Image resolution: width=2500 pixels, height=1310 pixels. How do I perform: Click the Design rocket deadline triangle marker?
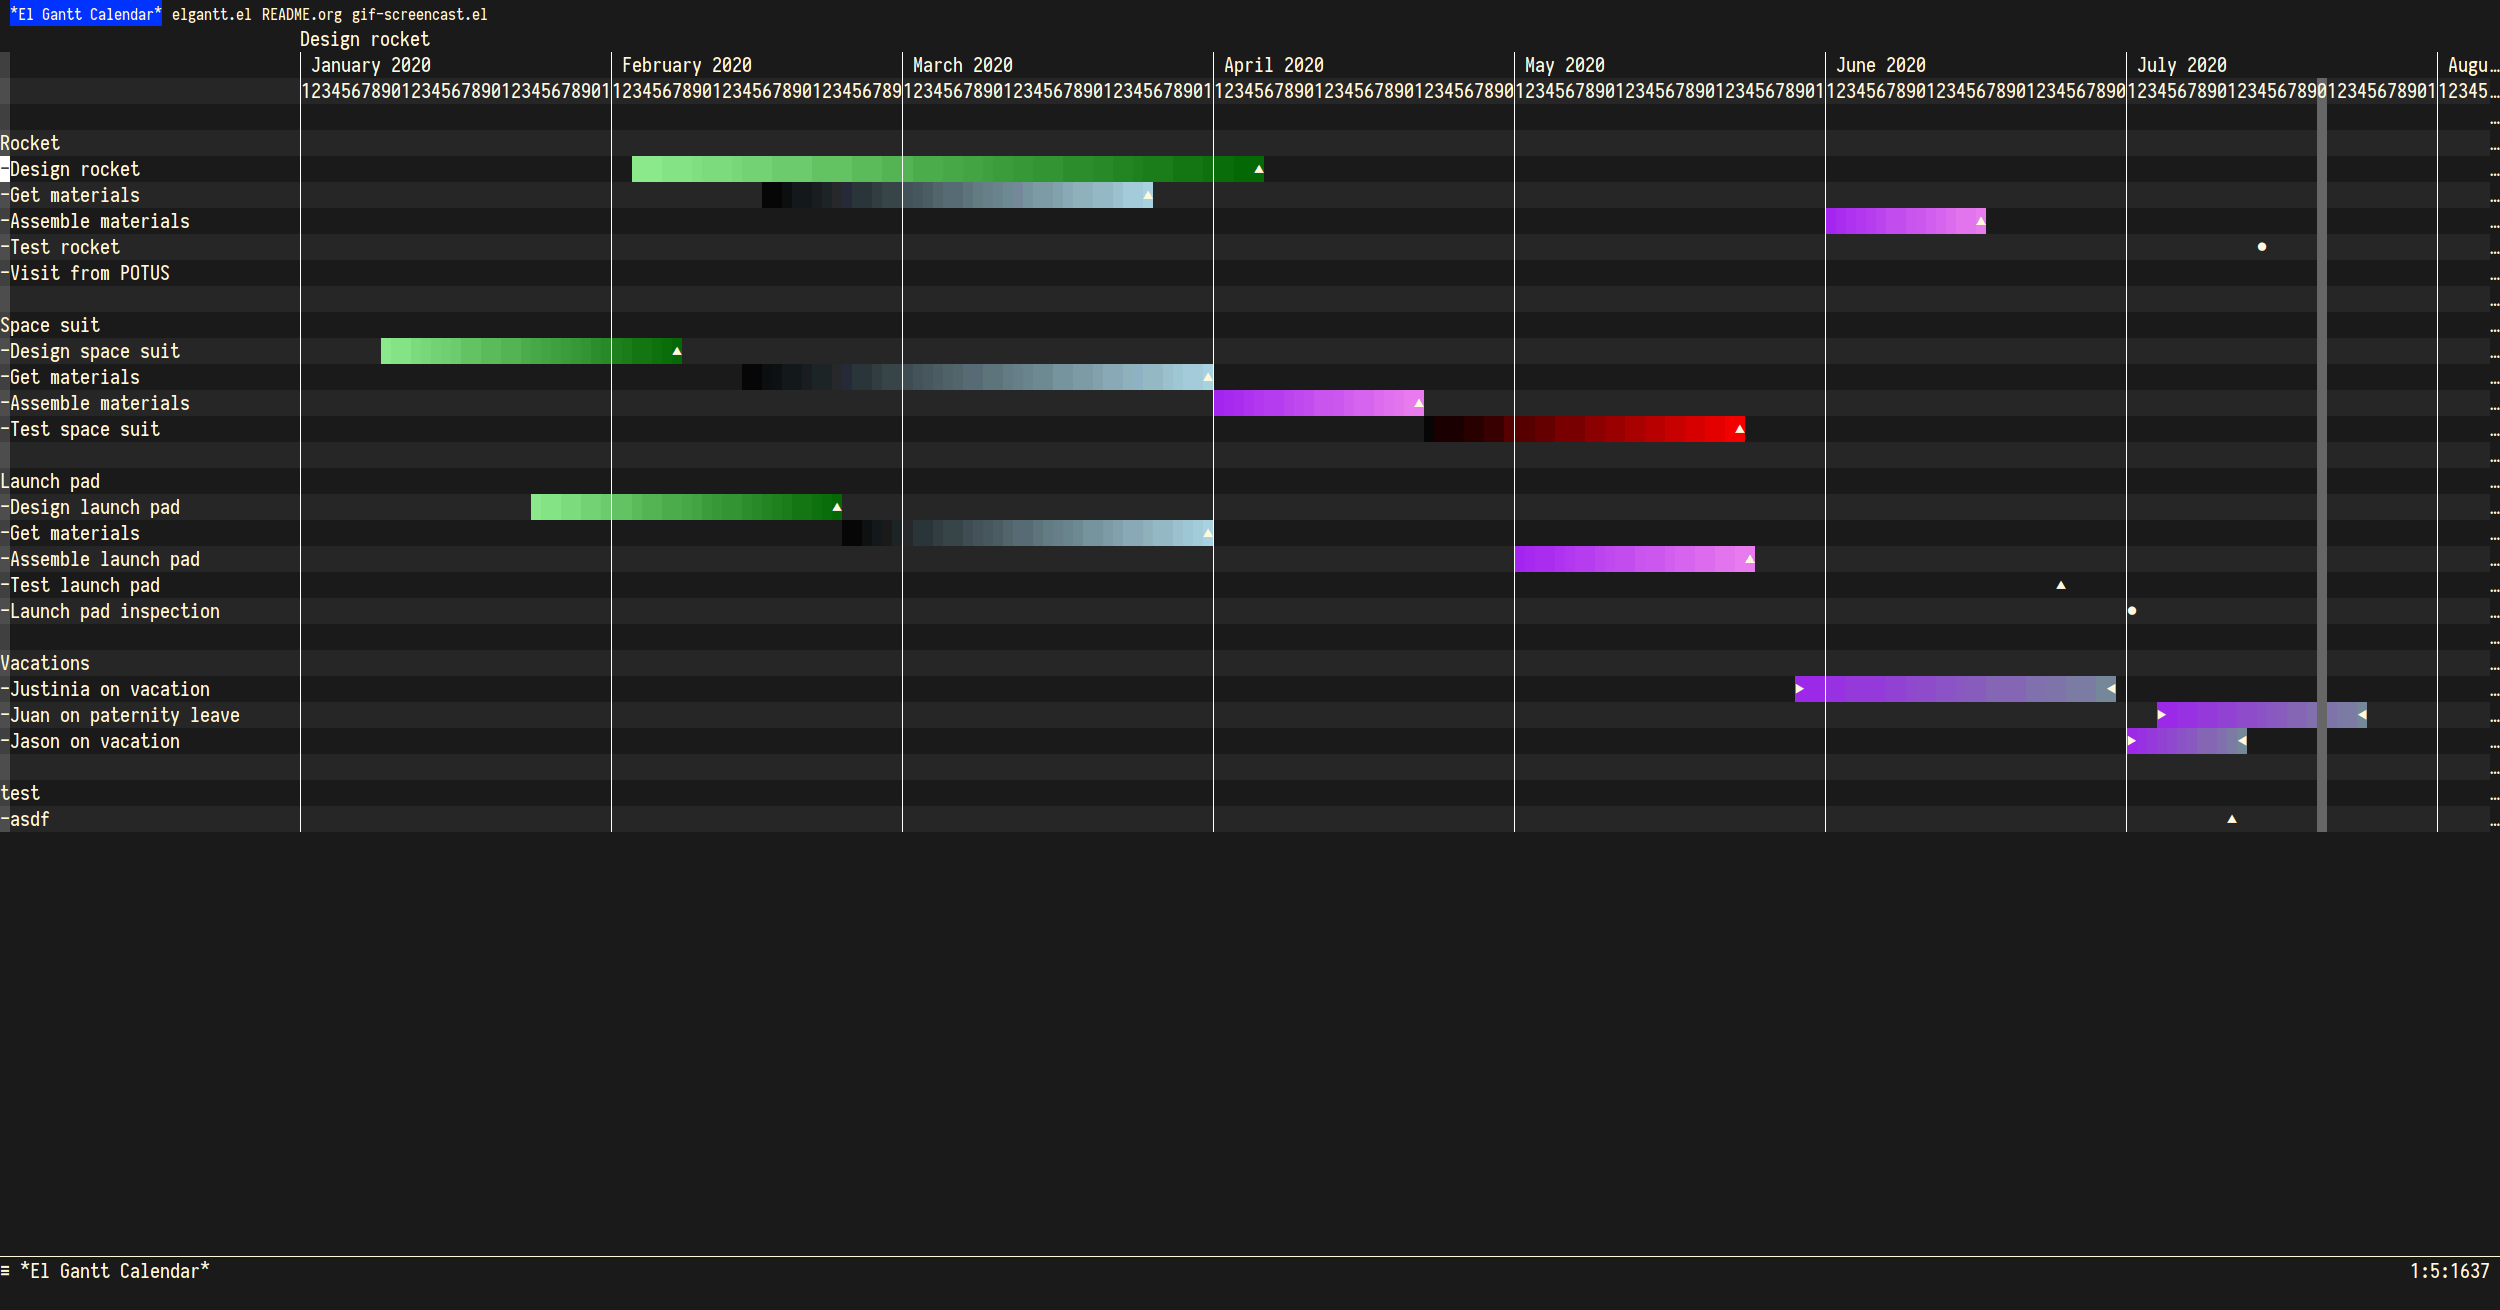coord(1258,169)
